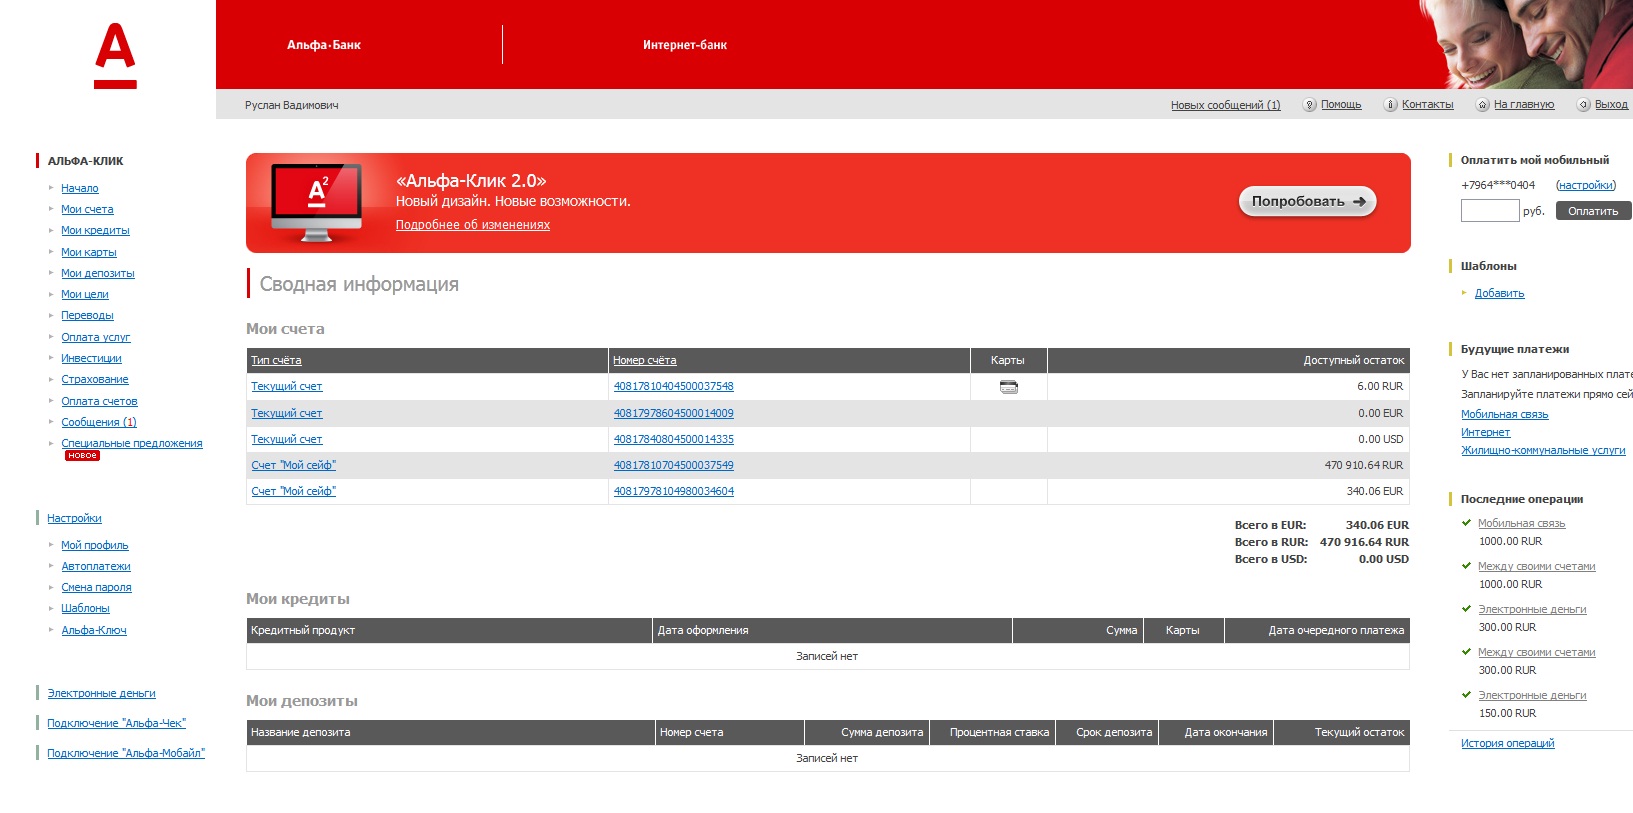Click the Оплатить button
Viewport: 1633px width, 813px height.
click(1593, 211)
